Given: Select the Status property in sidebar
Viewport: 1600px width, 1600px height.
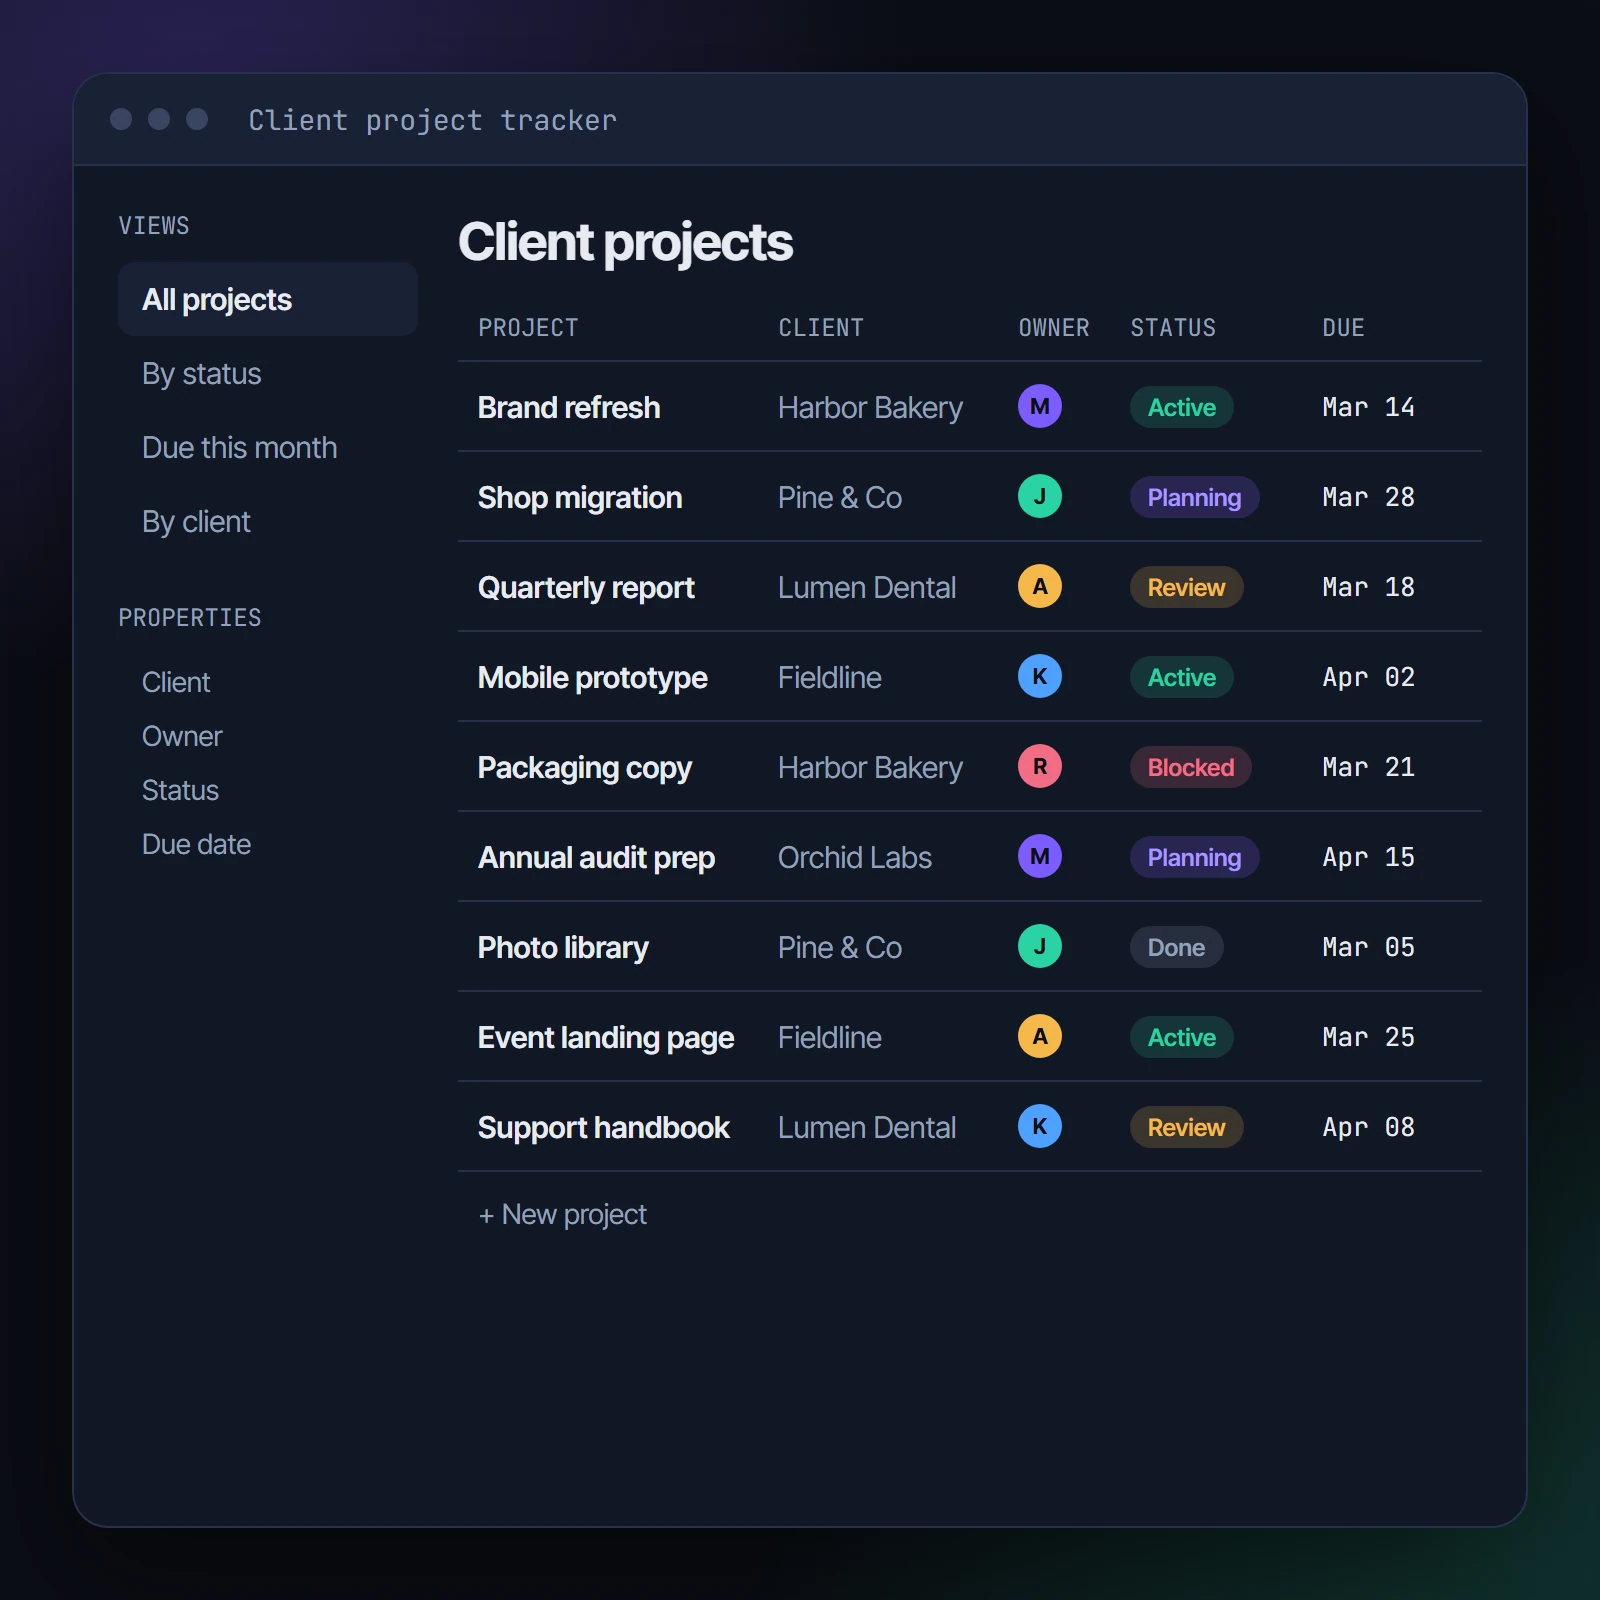Looking at the screenshot, I should click(x=180, y=790).
